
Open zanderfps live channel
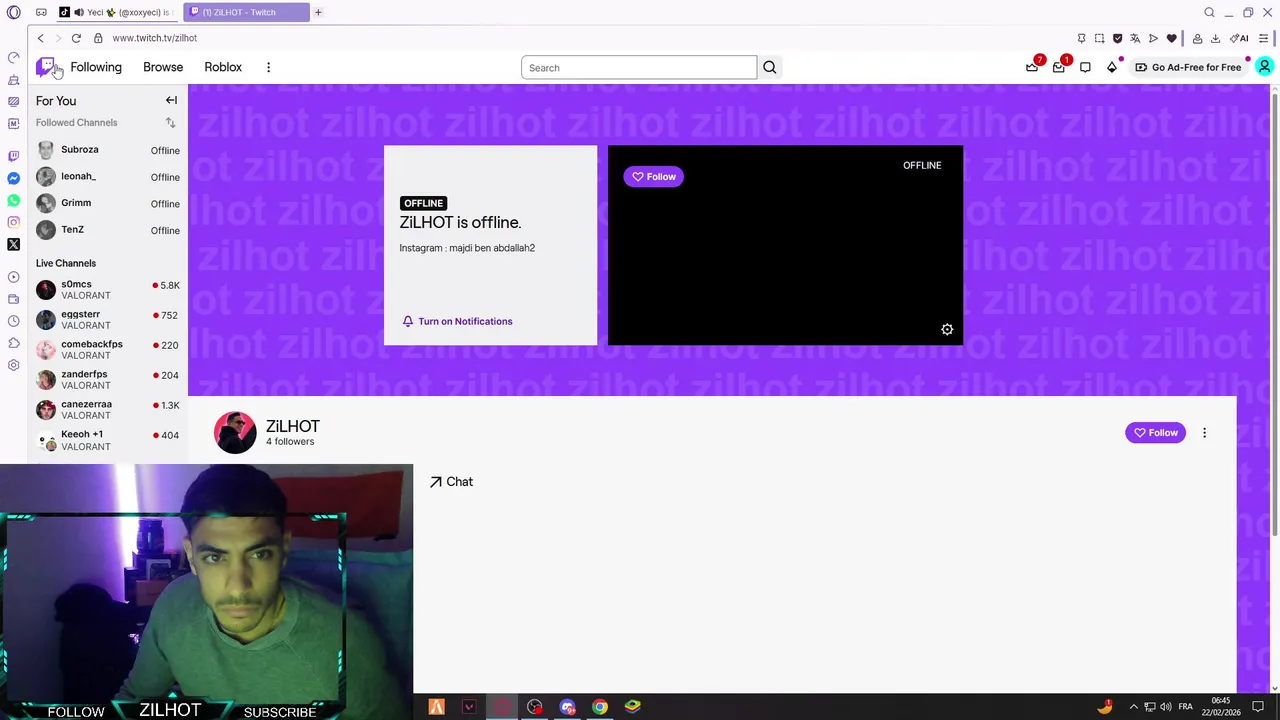(108, 380)
